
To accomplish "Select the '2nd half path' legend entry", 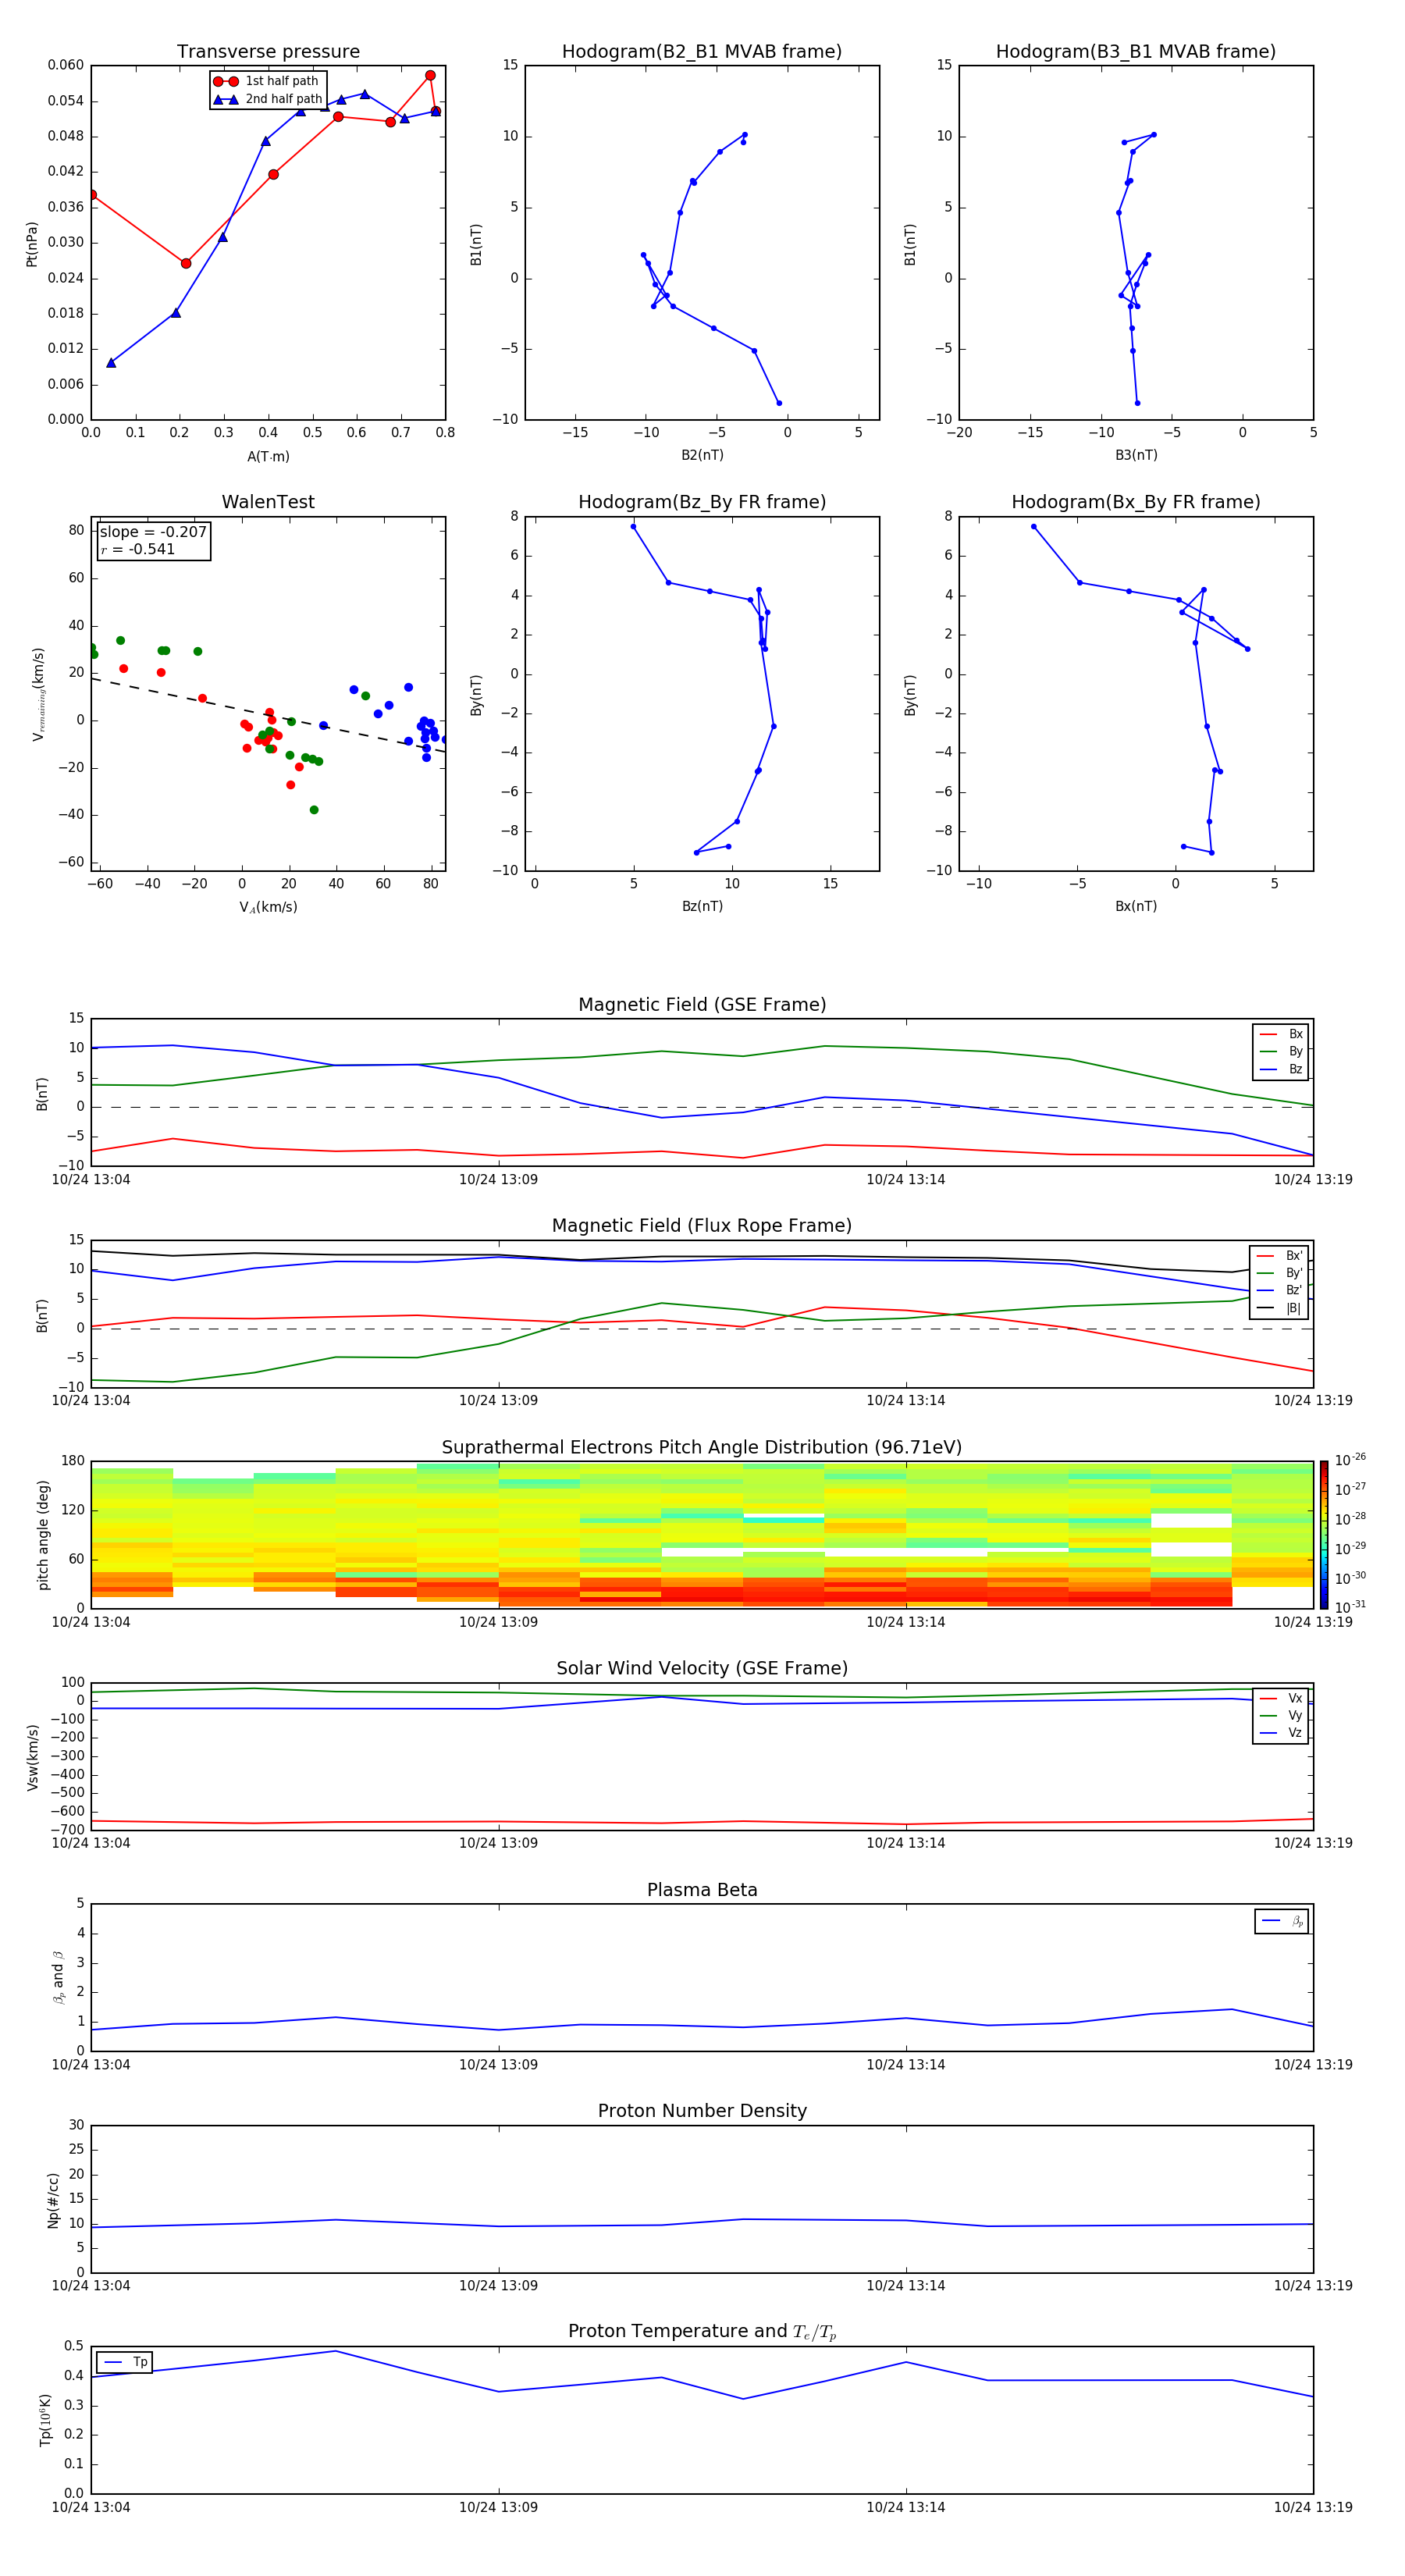I will pos(268,99).
